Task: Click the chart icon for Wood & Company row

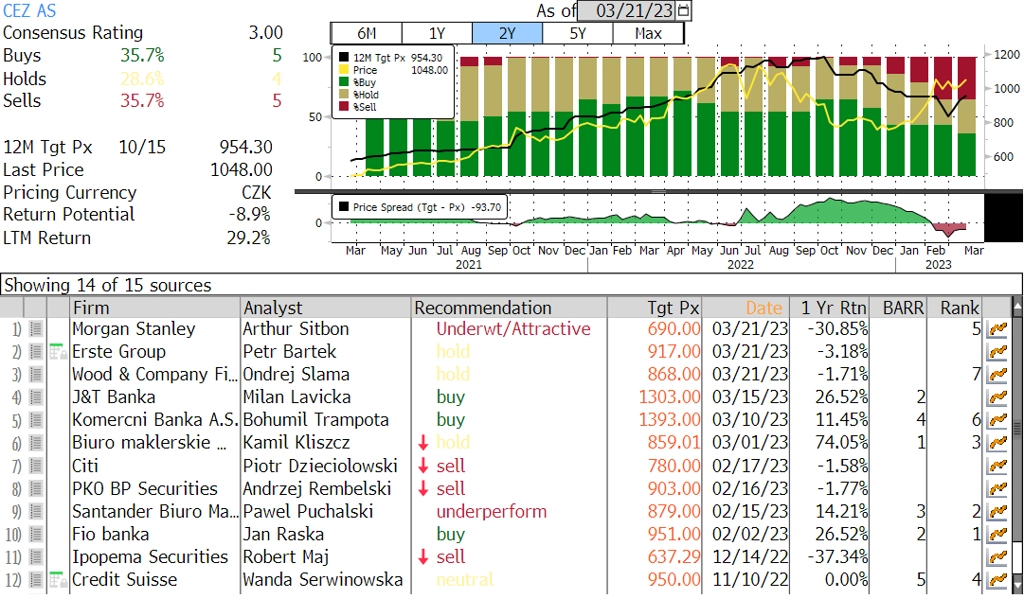Action: [997, 375]
